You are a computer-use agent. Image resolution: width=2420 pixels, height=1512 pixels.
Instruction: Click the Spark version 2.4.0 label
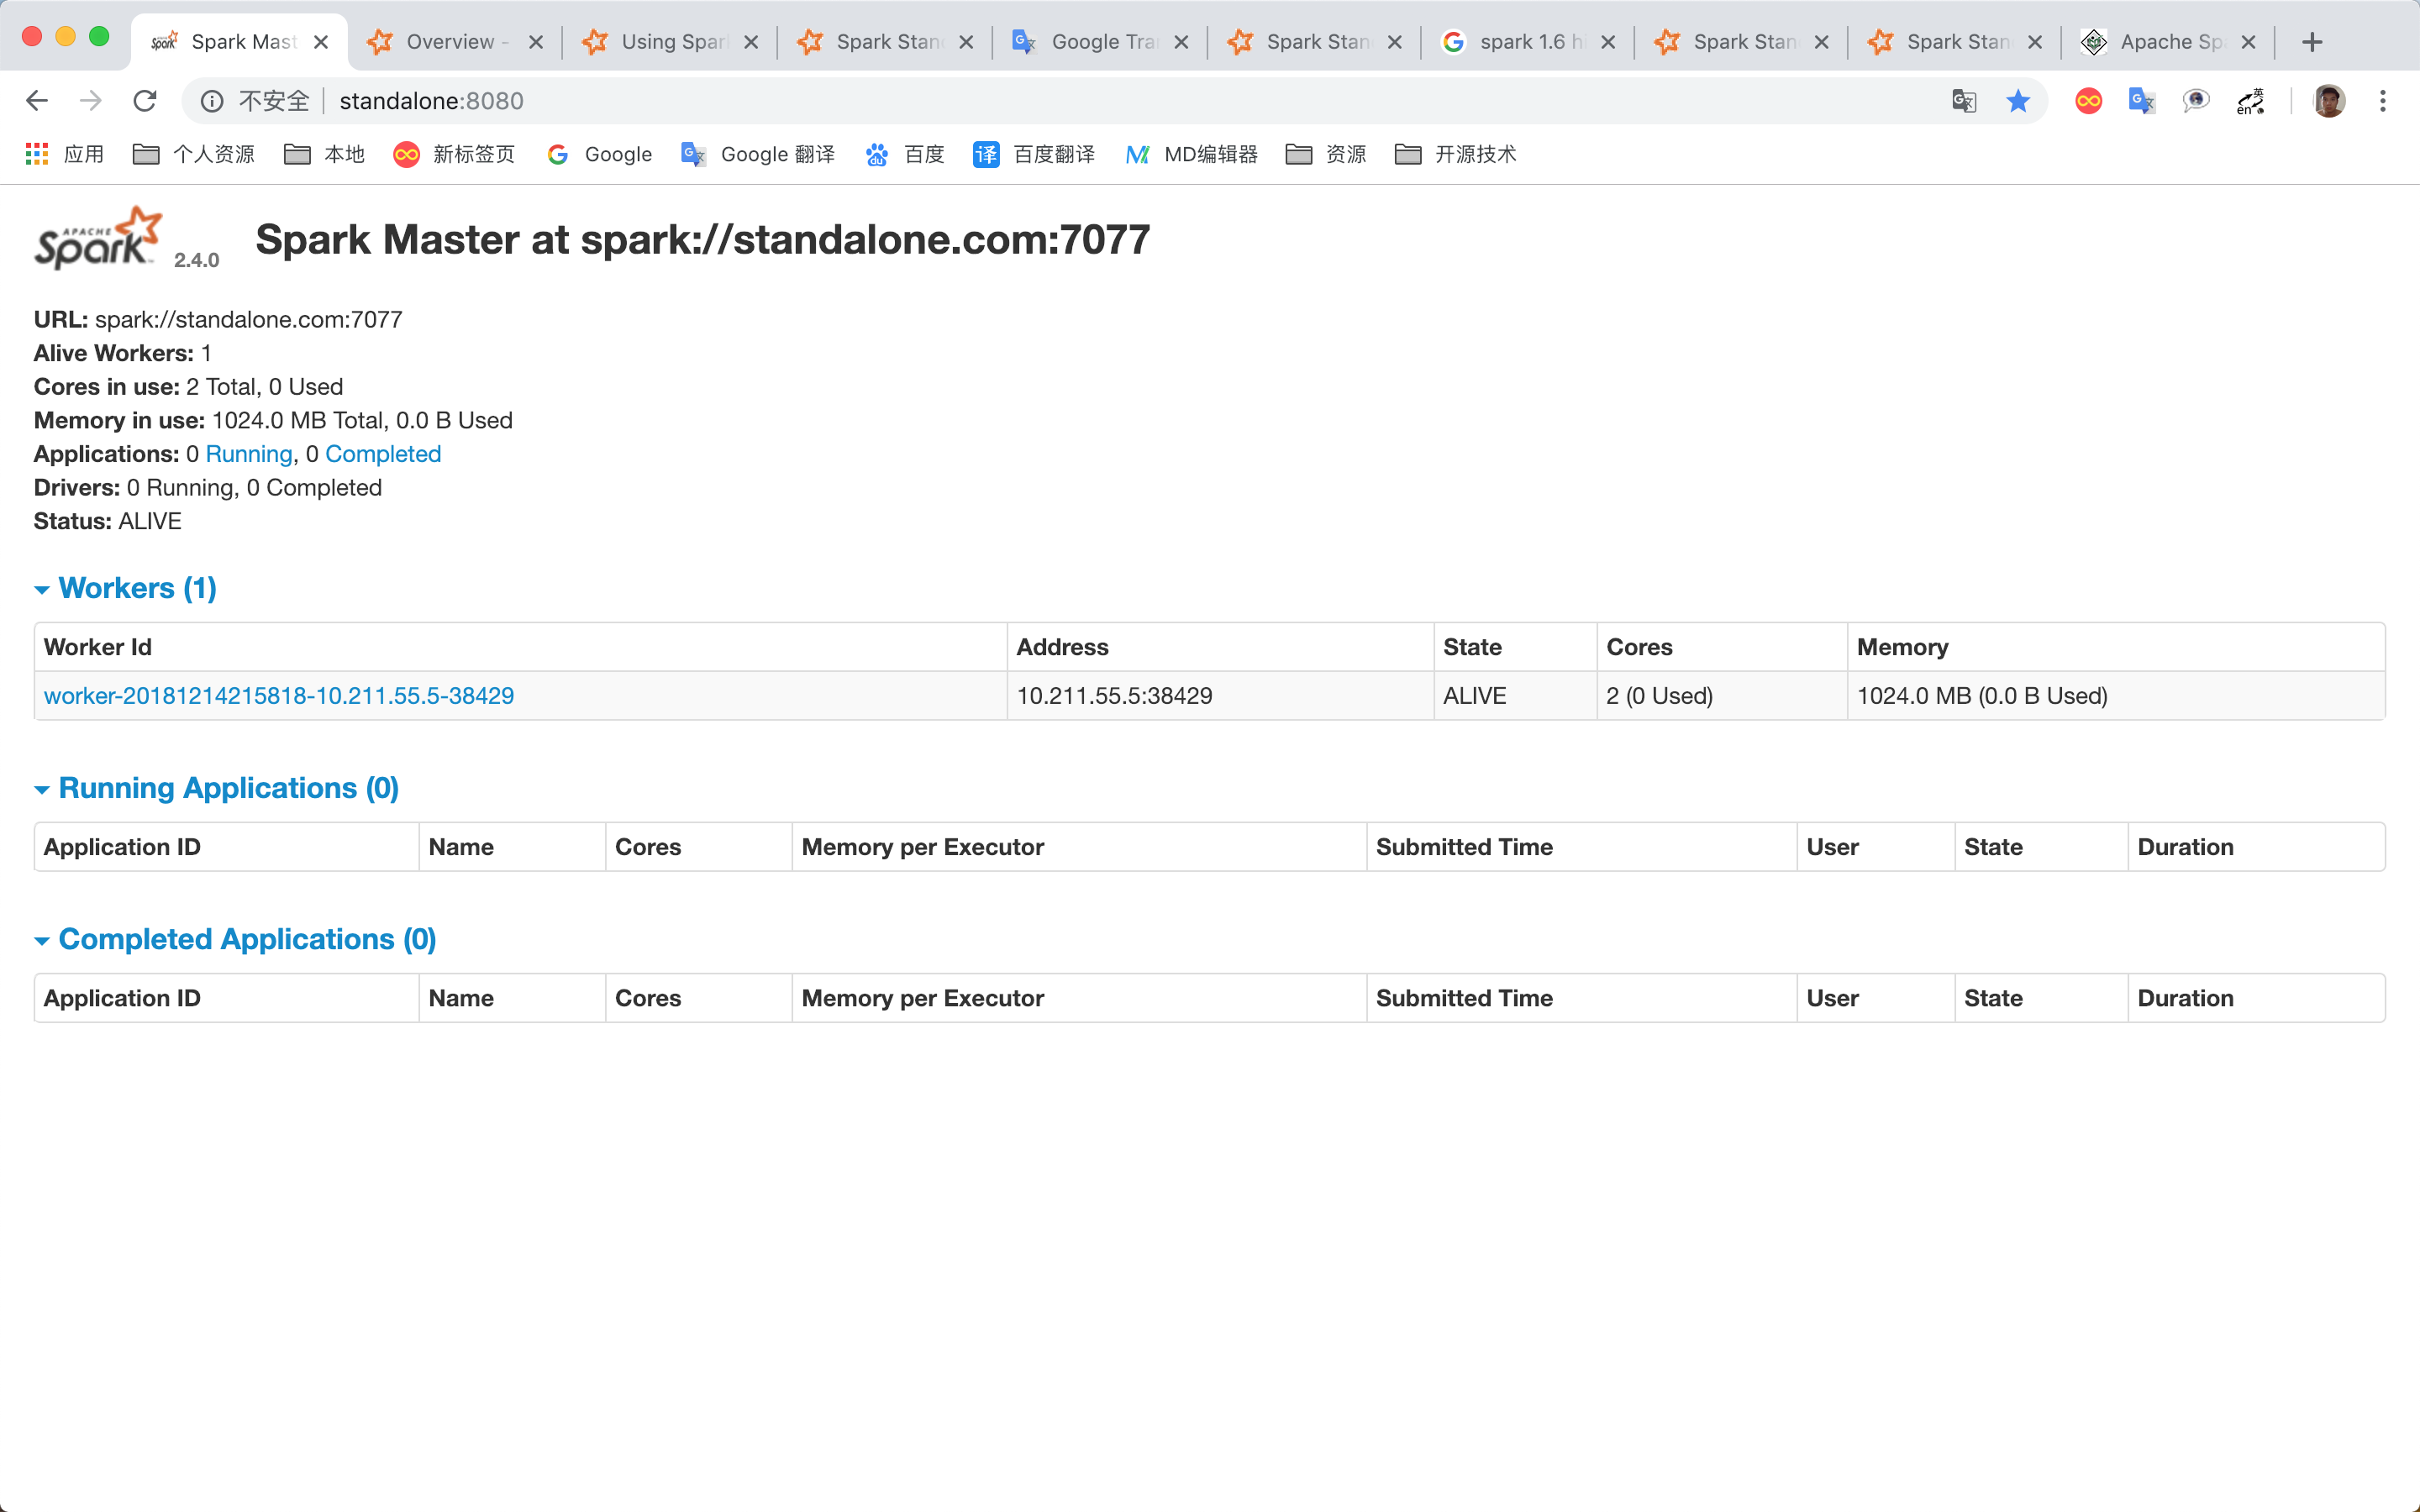(196, 260)
